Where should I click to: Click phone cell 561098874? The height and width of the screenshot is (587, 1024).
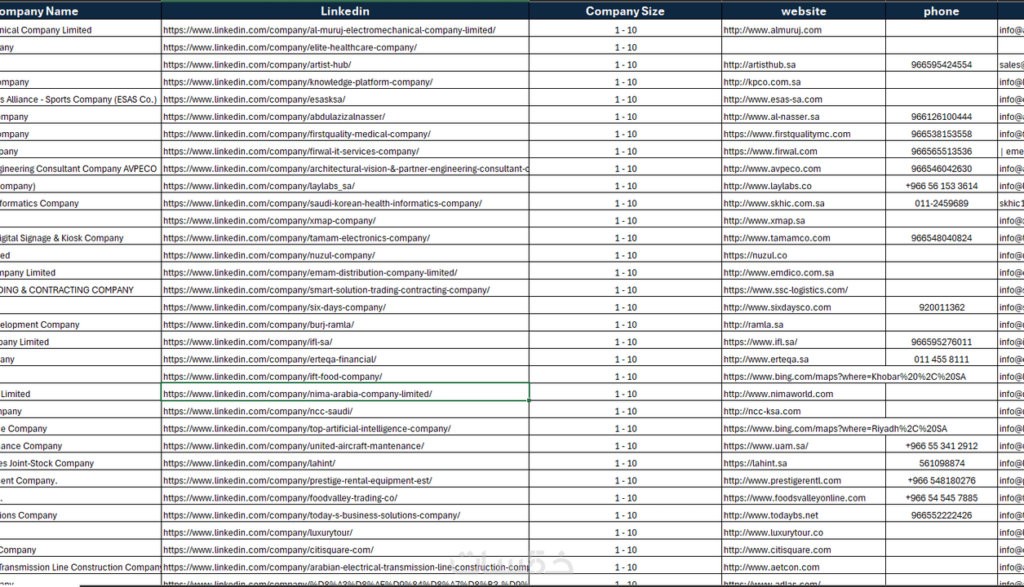pos(941,463)
